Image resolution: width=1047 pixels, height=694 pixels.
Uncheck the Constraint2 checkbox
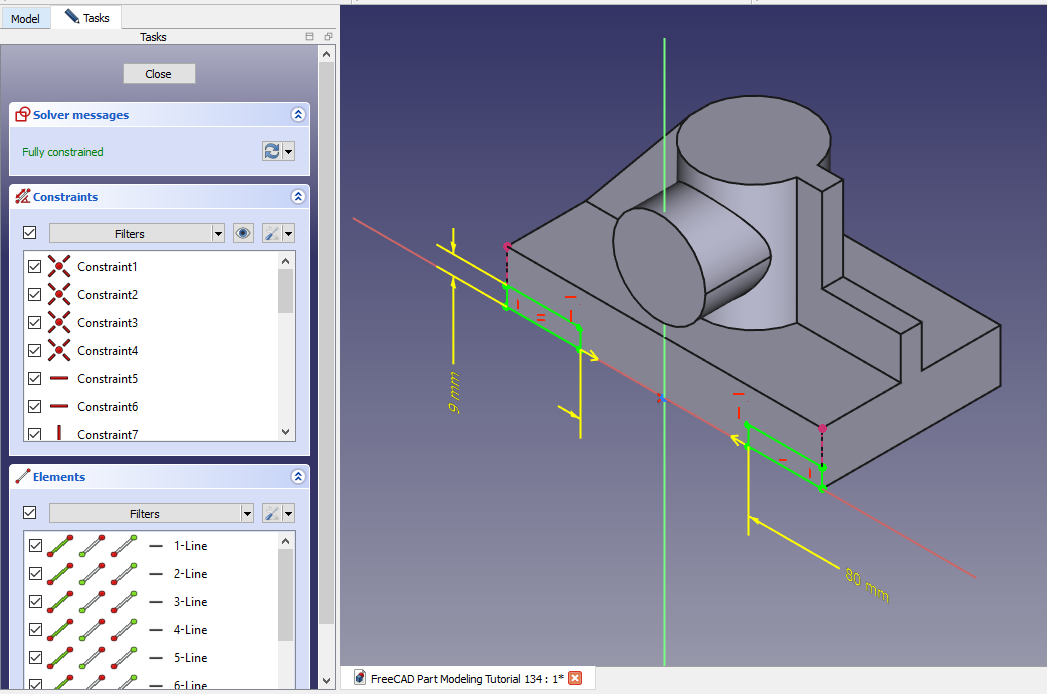pyautogui.click(x=35, y=295)
